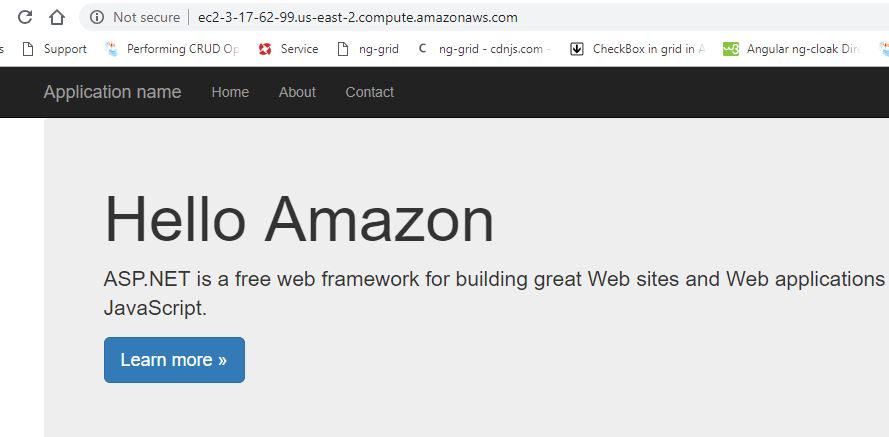Open the Service bookmark red icon
Image resolution: width=889 pixels, height=437 pixels.
265,49
